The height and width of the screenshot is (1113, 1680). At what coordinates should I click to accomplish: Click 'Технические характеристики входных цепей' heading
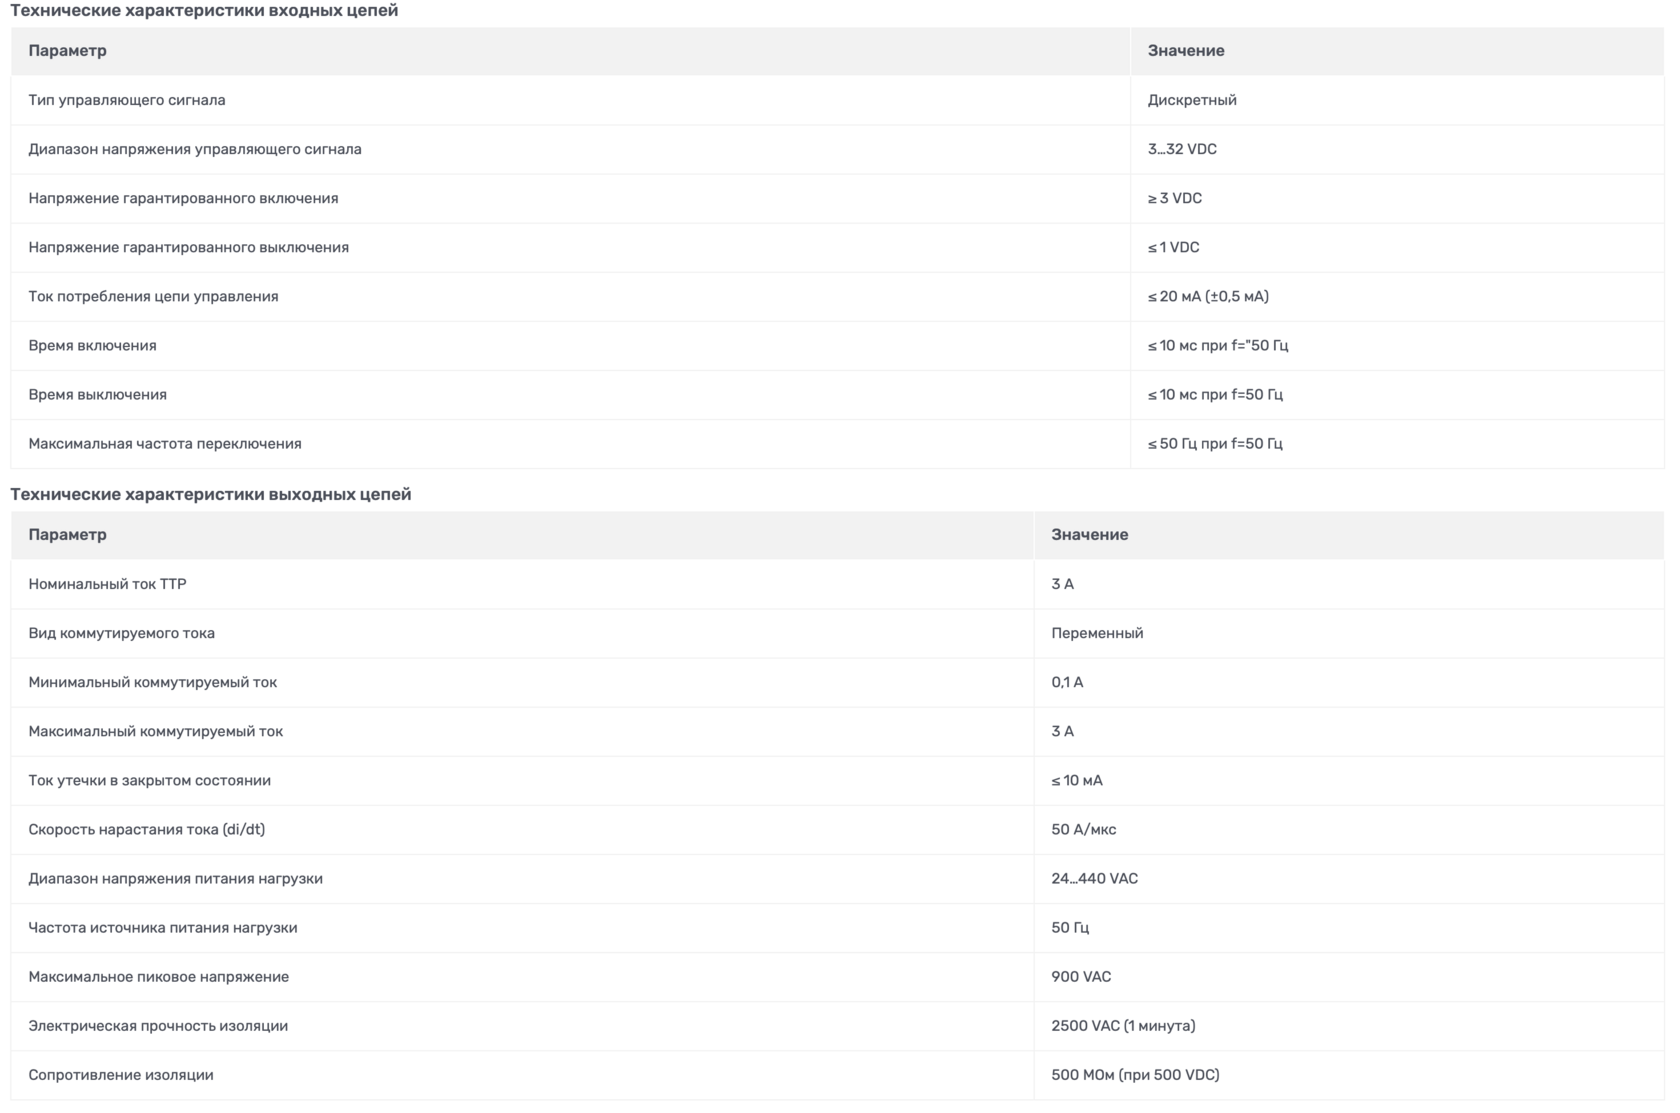(204, 10)
